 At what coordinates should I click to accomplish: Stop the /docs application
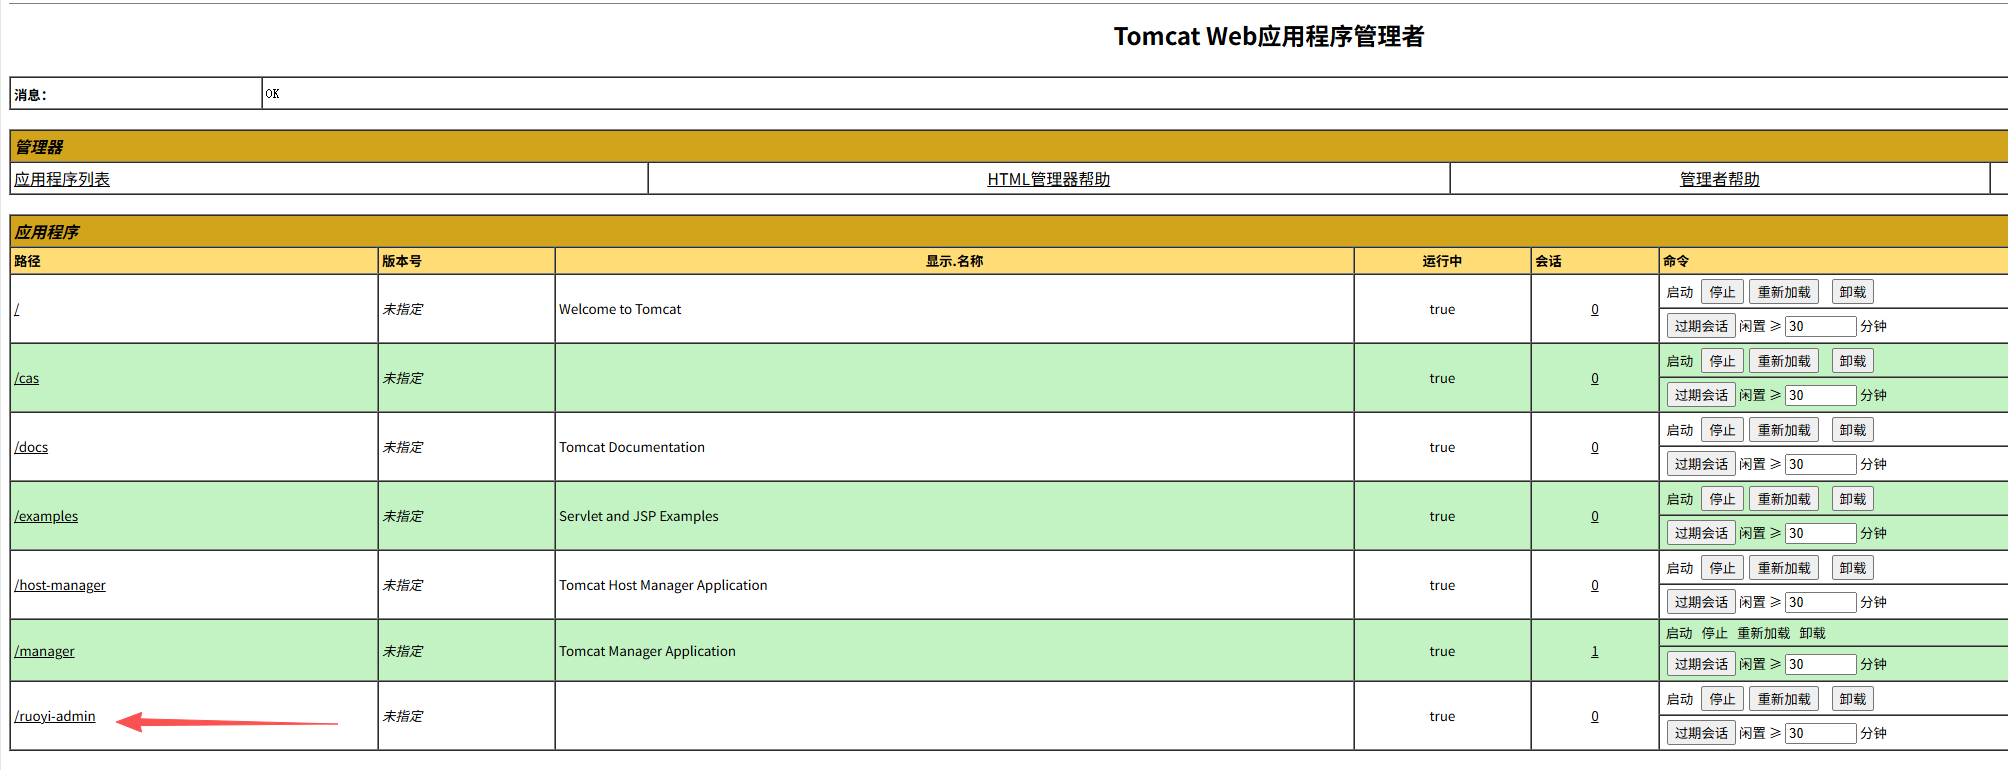1722,430
